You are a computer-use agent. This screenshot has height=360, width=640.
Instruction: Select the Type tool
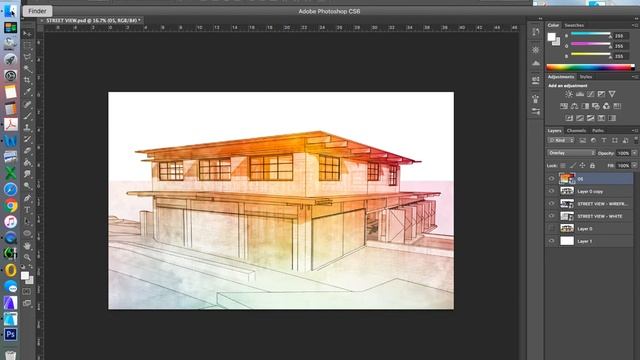tap(27, 210)
